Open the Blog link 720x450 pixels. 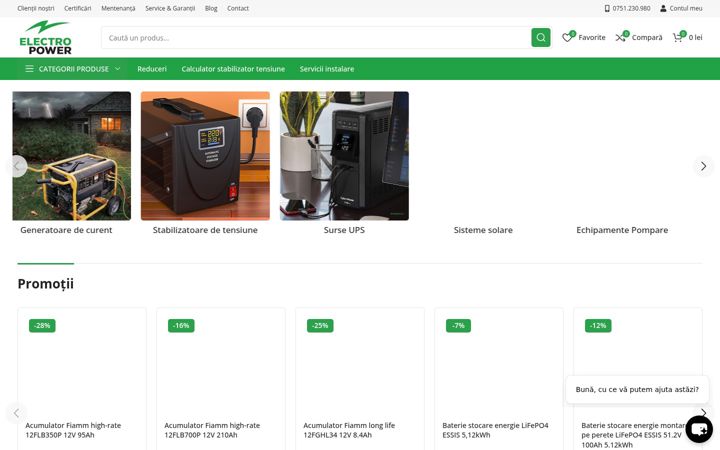click(x=211, y=8)
